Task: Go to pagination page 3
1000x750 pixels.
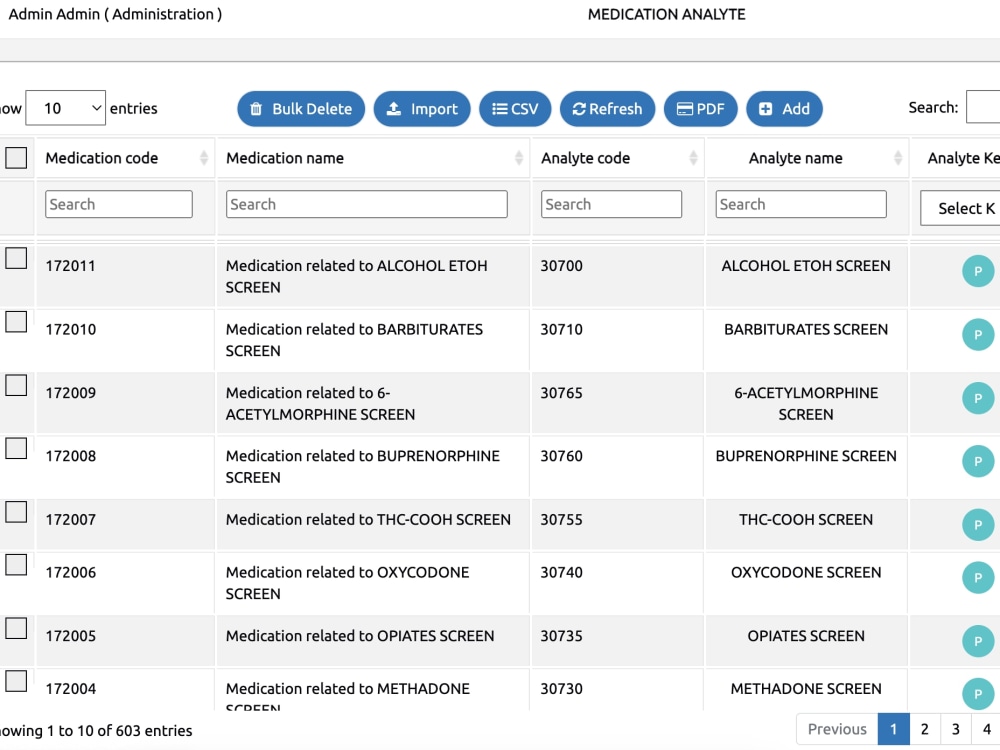Action: pyautogui.click(x=955, y=729)
